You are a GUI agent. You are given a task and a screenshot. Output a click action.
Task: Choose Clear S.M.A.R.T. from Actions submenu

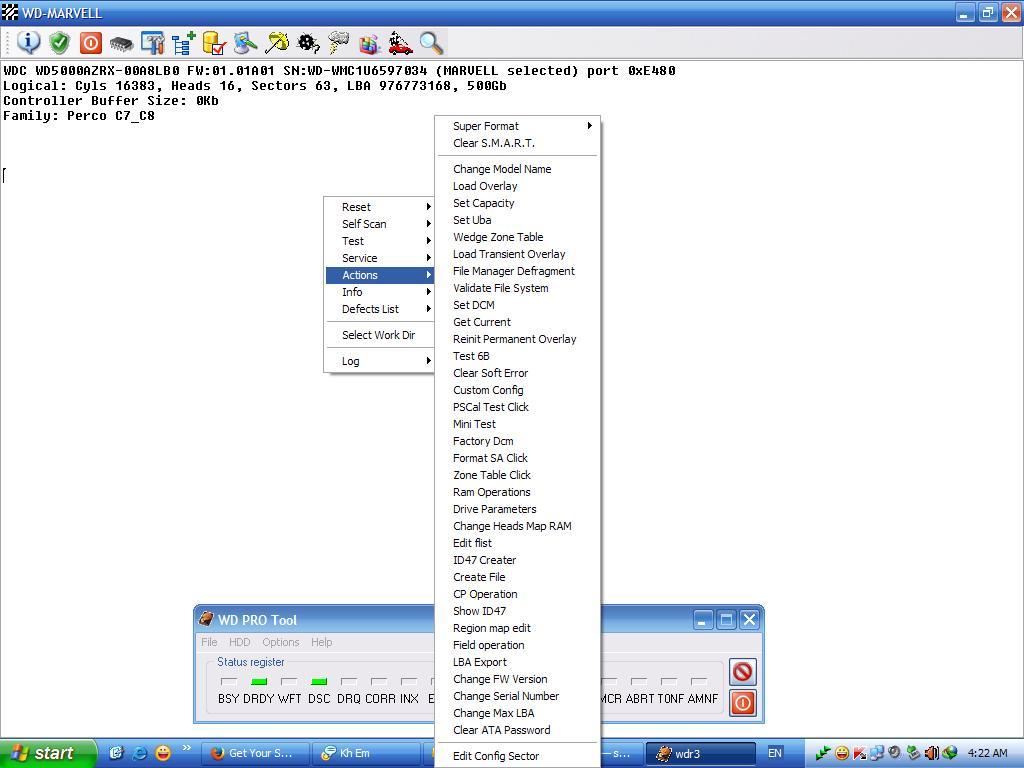click(518, 143)
